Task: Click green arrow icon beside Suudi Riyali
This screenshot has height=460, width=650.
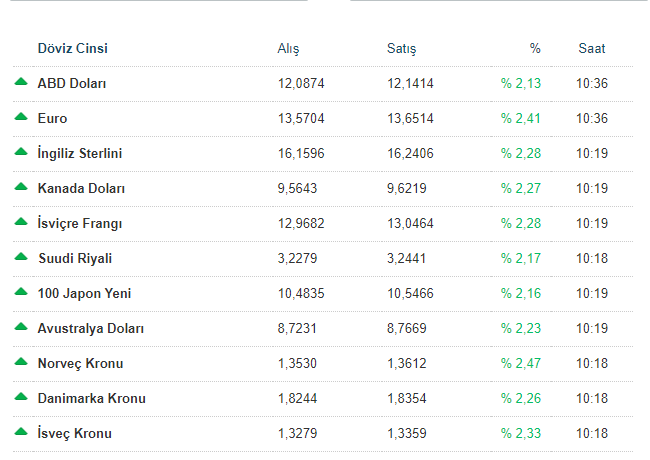Action: coord(21,257)
